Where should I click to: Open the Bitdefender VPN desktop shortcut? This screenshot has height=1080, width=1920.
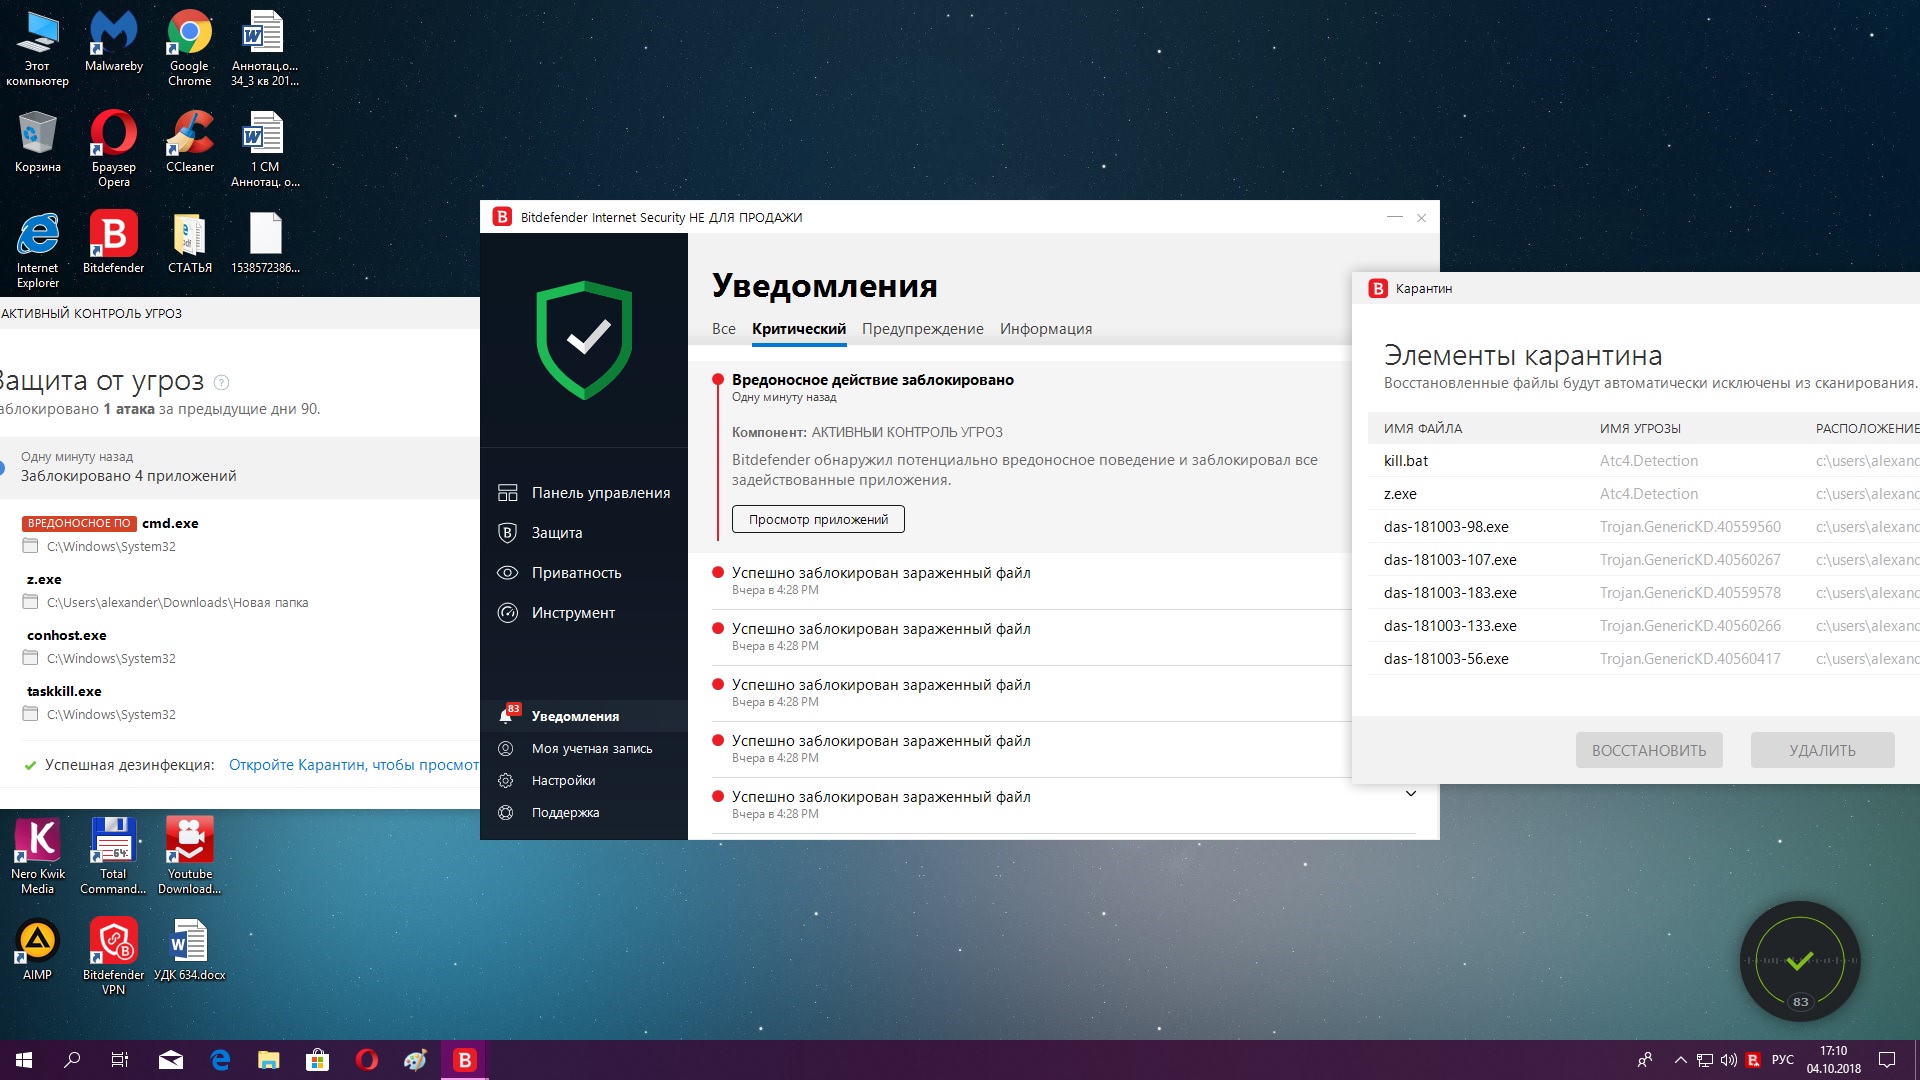point(114,957)
